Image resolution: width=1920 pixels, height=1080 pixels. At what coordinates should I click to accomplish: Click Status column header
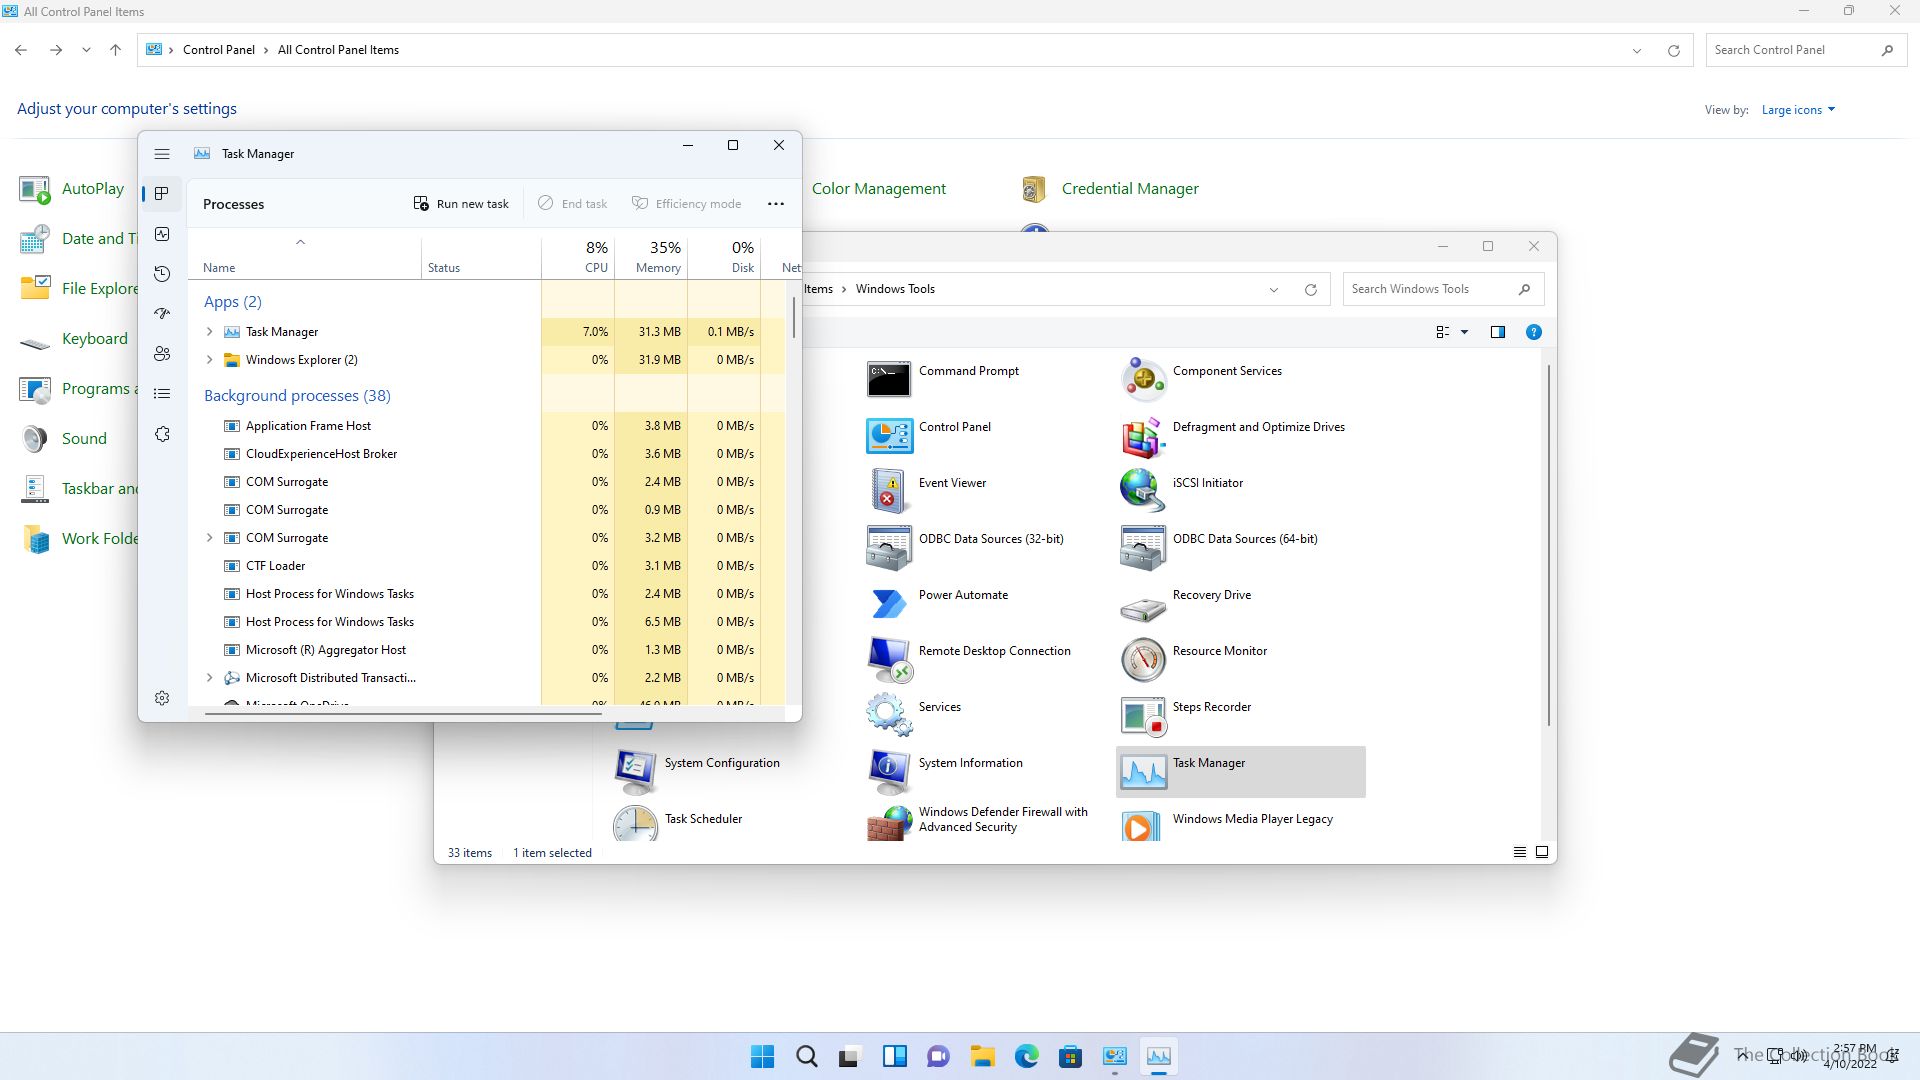point(481,258)
